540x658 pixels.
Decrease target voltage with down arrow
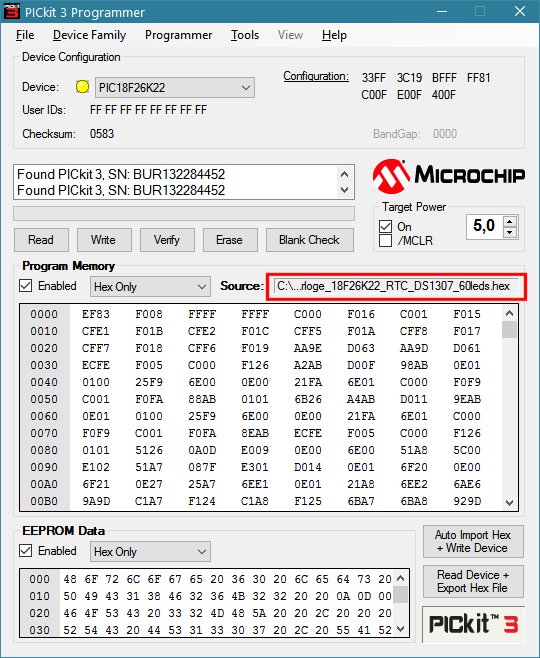pyautogui.click(x=510, y=232)
